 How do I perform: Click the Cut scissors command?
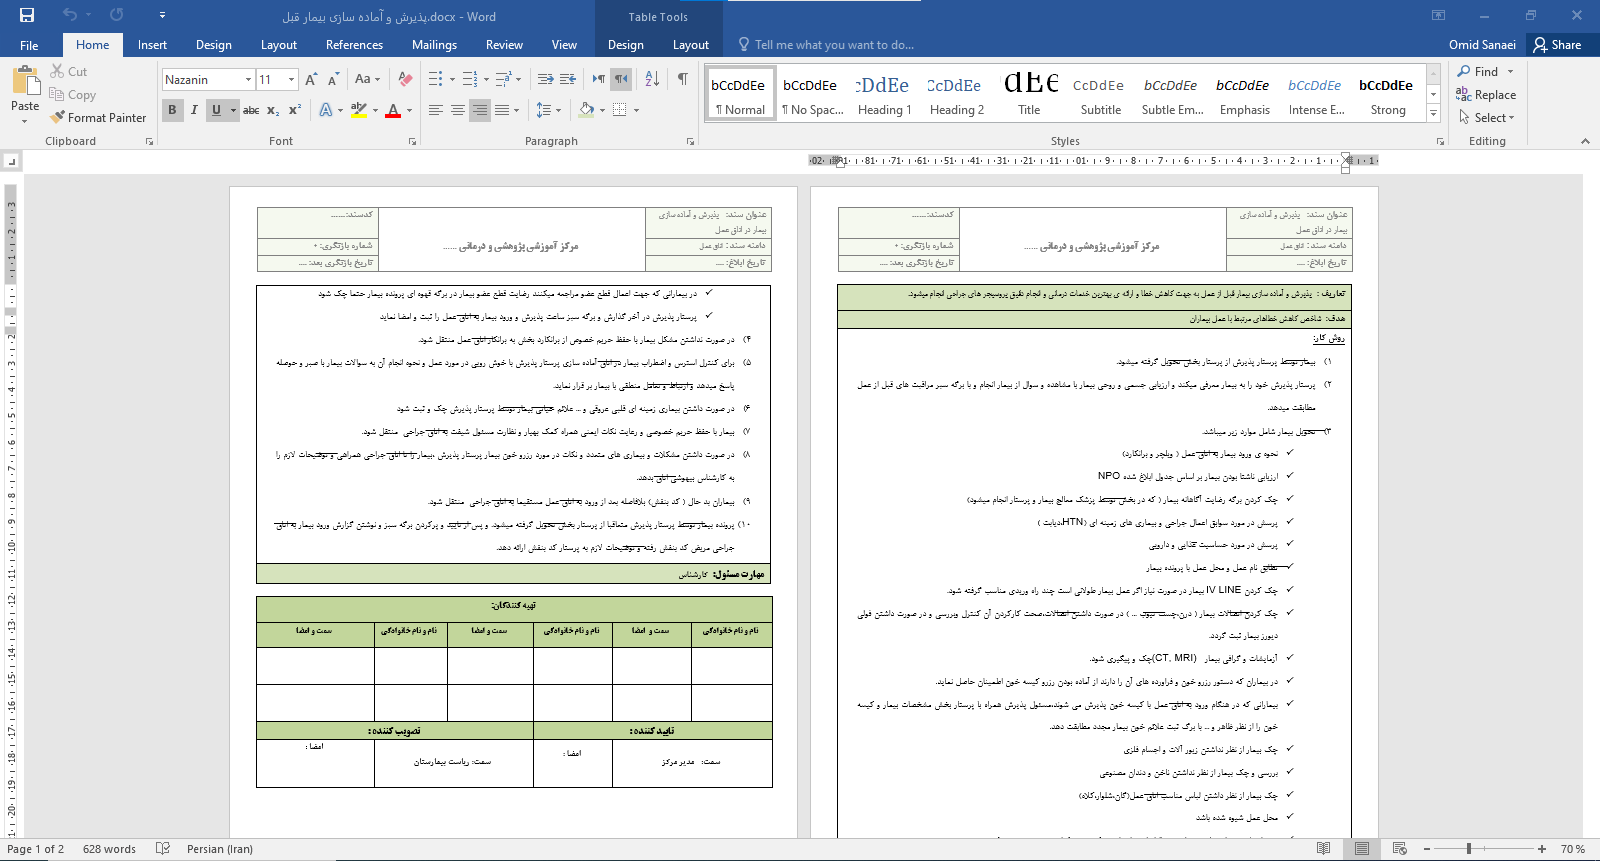69,72
